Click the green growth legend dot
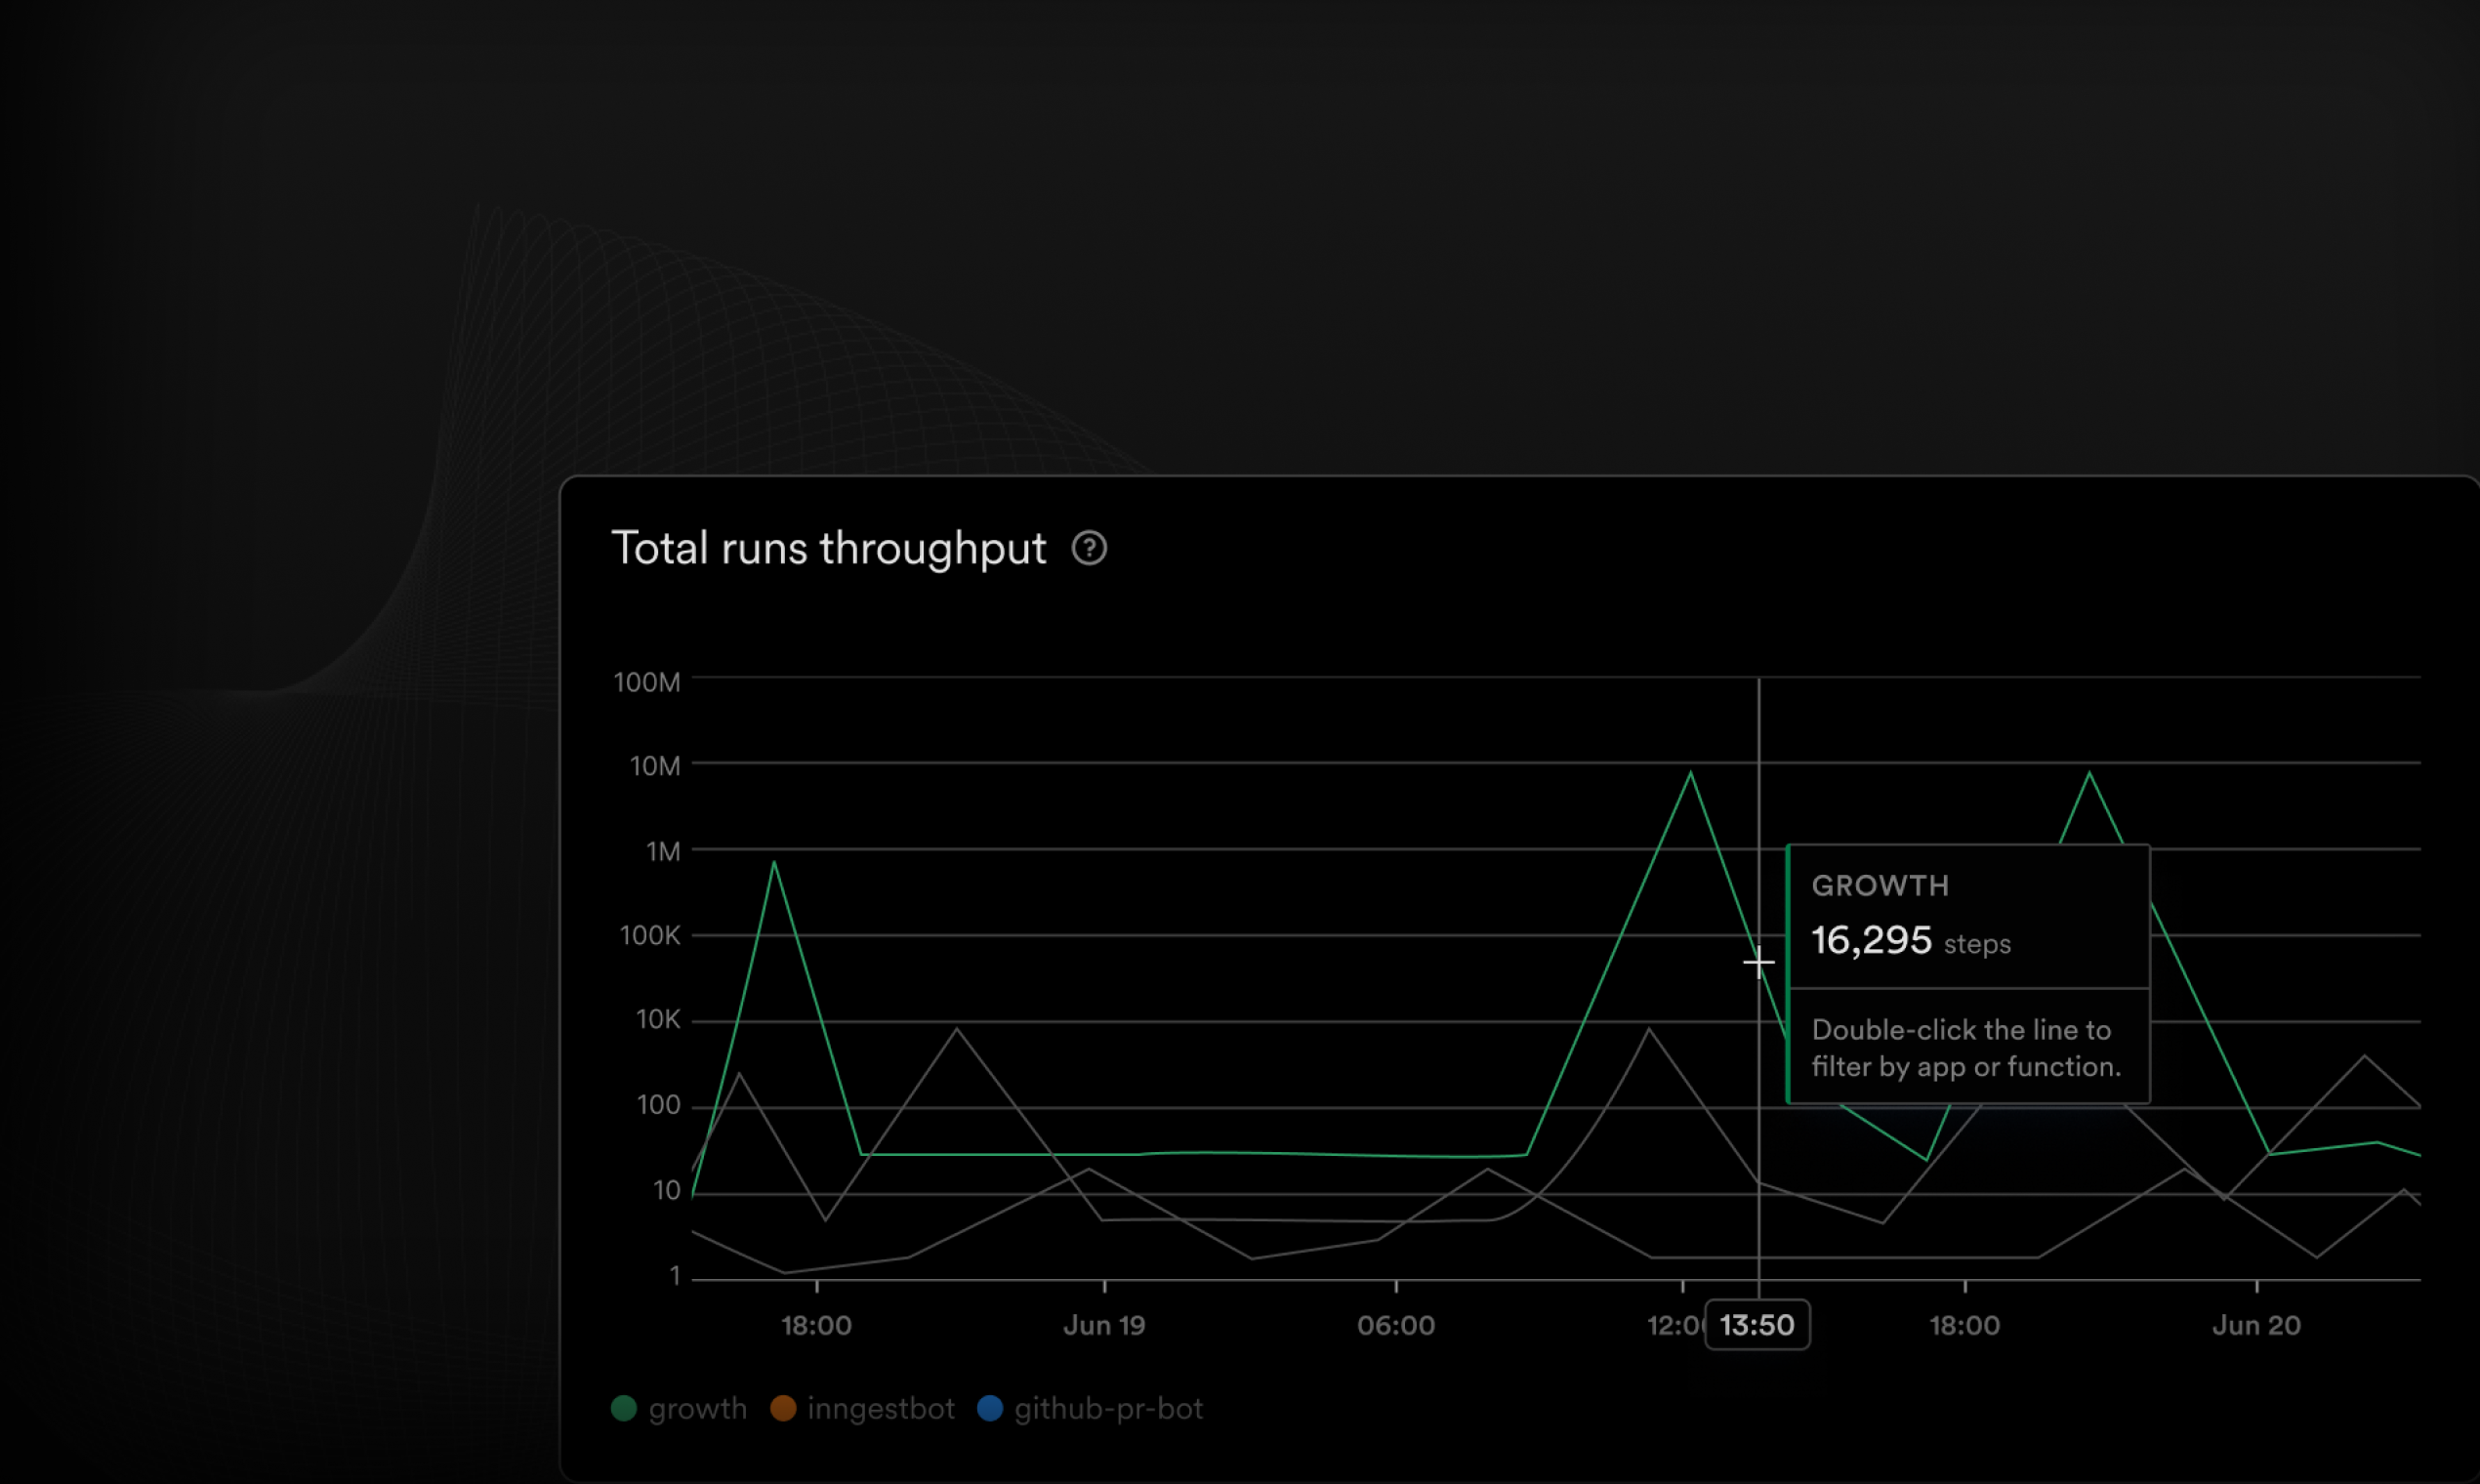This screenshot has height=1484, width=2480. (624, 1409)
